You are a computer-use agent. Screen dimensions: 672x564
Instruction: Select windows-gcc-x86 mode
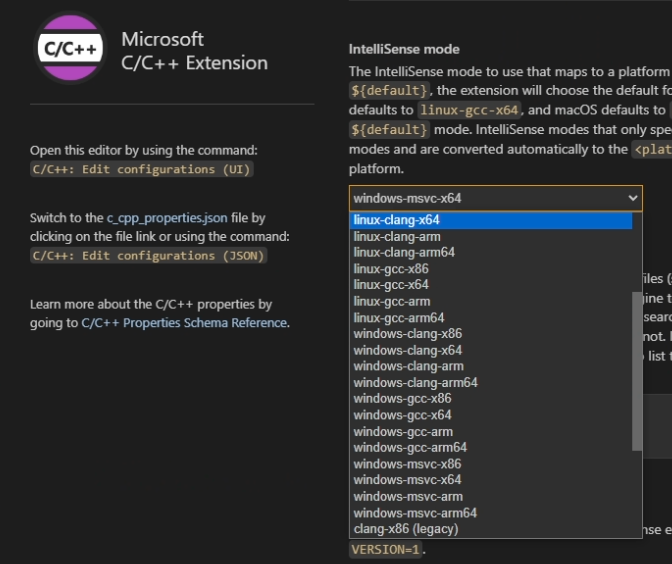point(491,399)
